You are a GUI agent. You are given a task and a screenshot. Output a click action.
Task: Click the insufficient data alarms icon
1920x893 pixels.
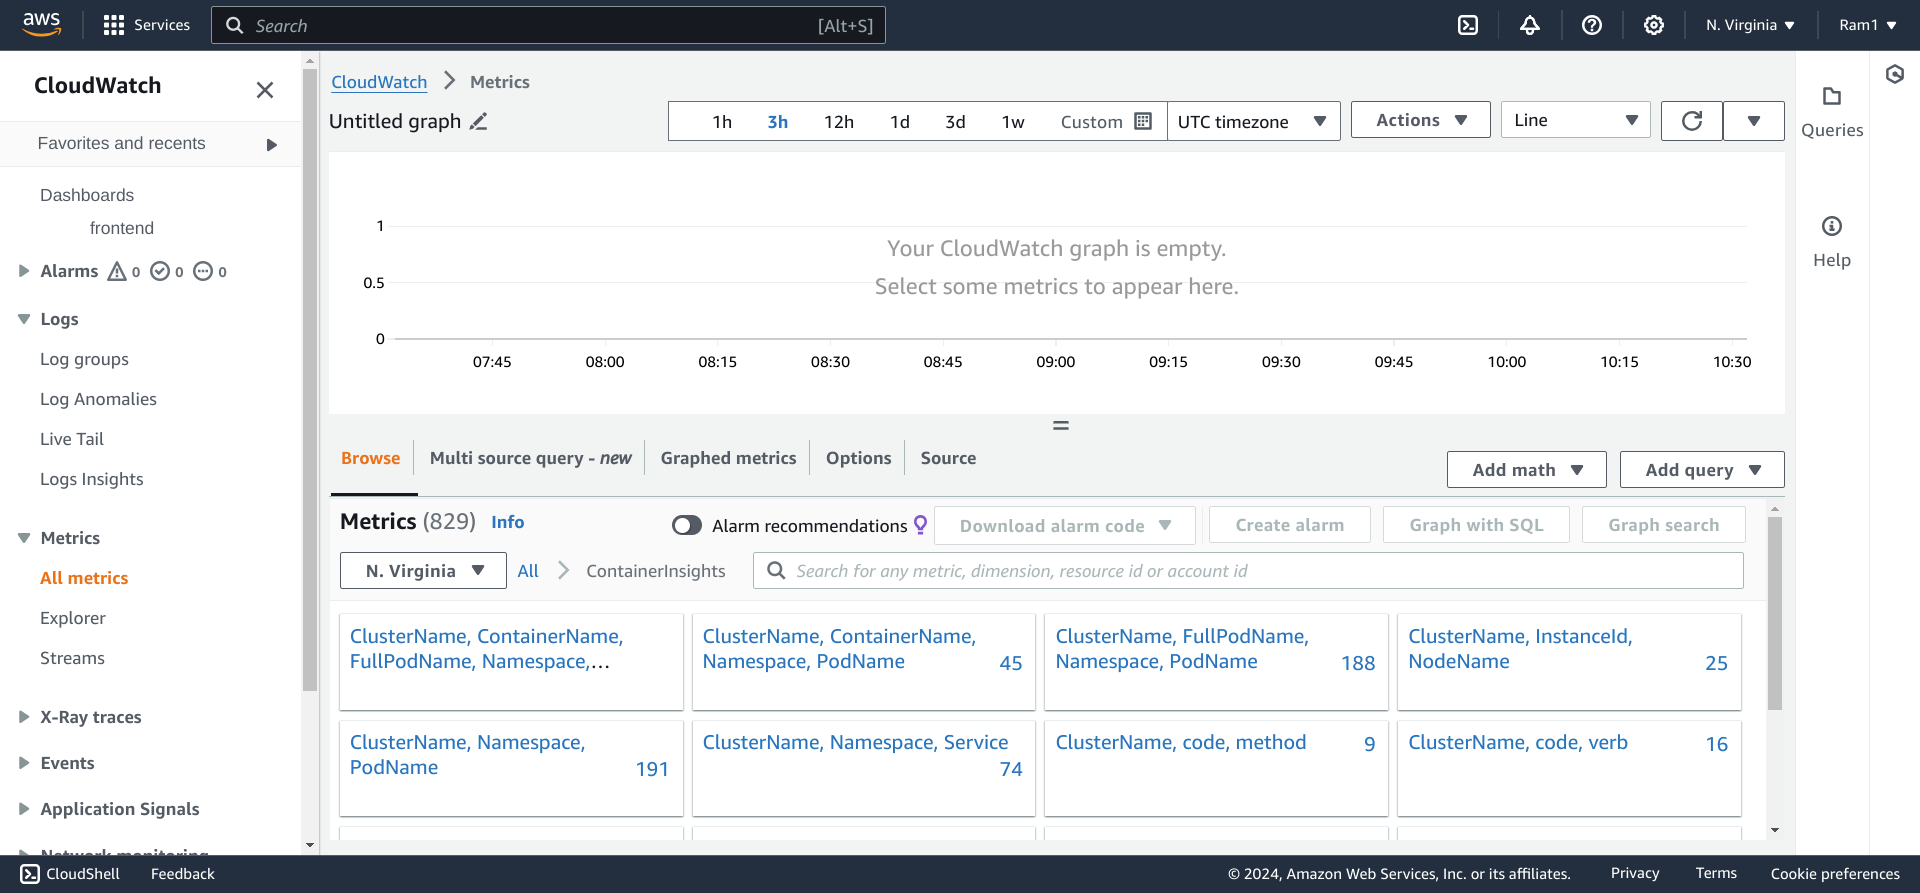point(203,271)
